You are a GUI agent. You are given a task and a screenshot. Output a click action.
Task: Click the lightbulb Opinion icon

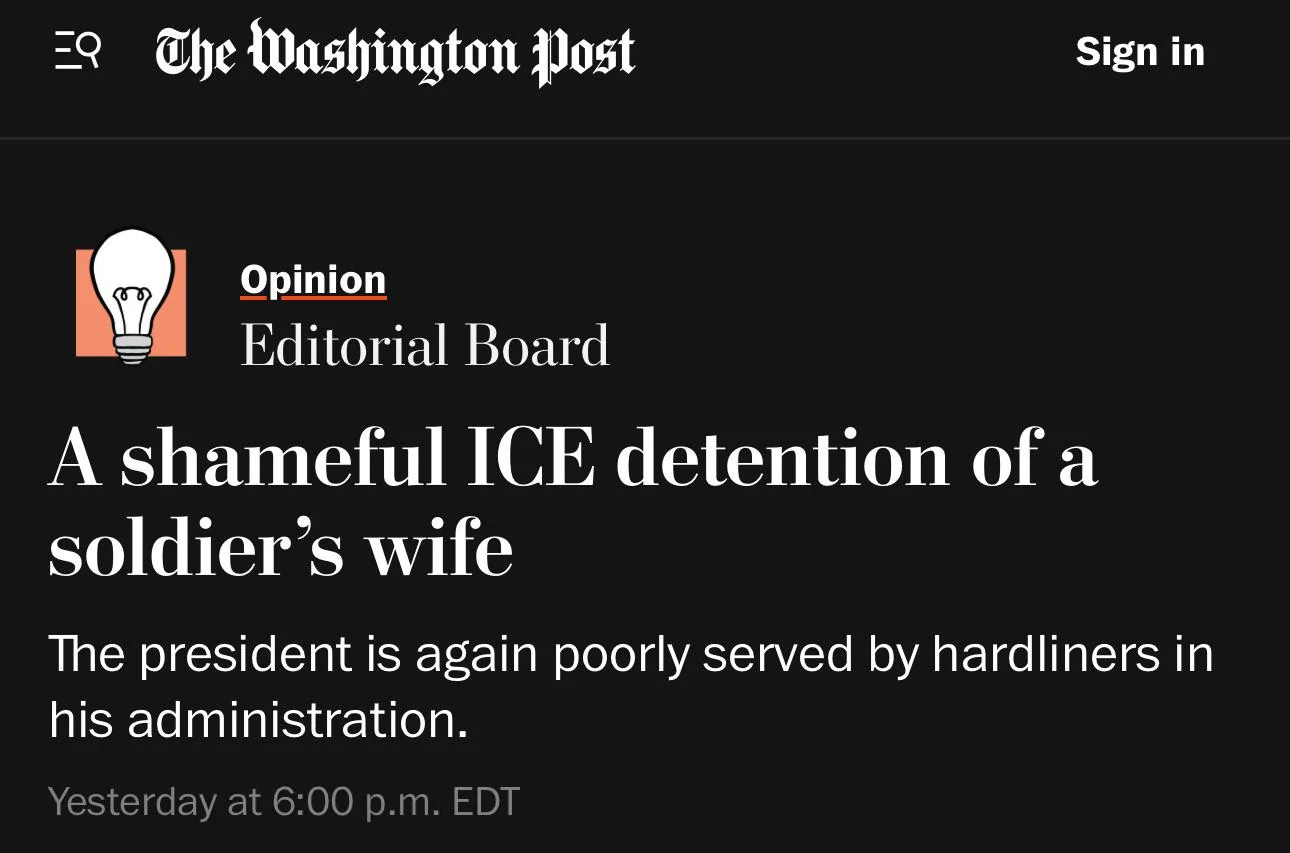coord(131,297)
